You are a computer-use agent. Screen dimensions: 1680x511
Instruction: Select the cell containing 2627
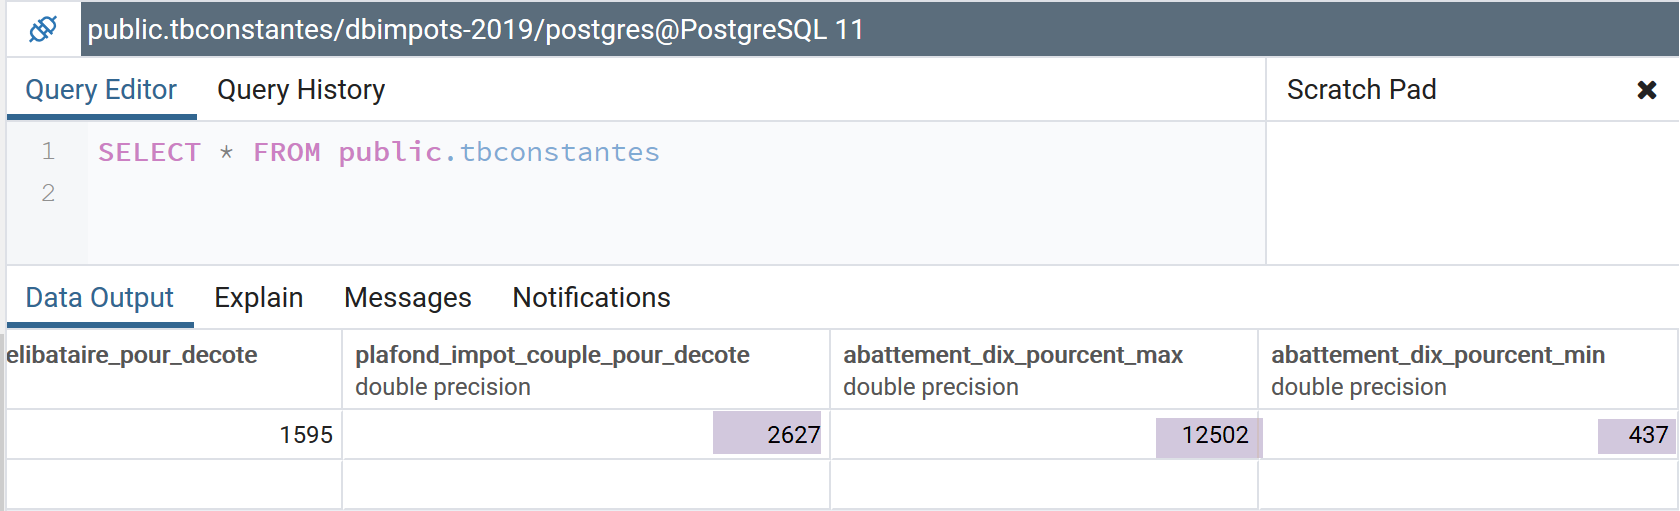[x=767, y=434]
